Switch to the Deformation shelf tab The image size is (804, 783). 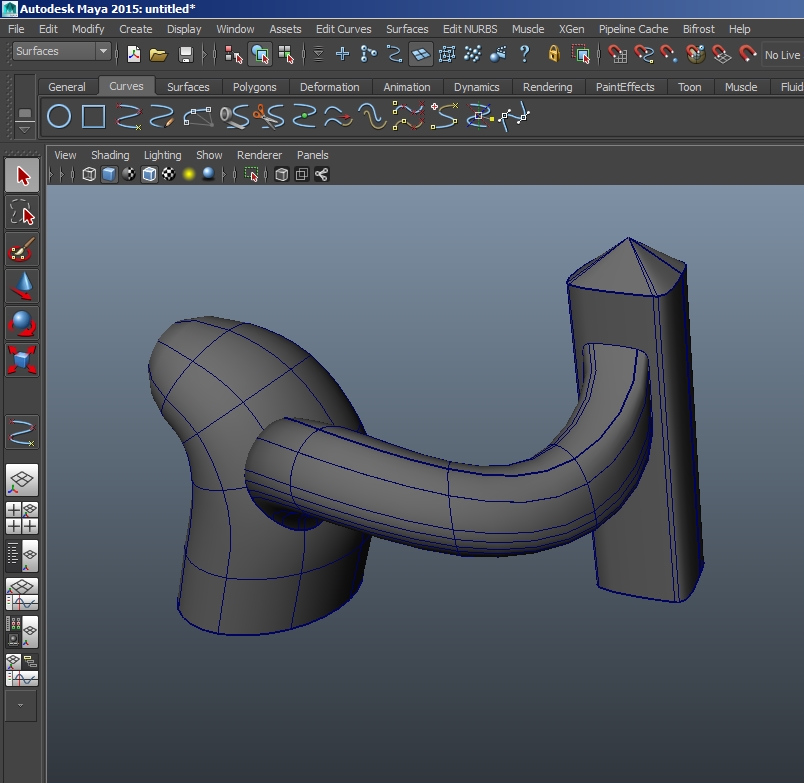coord(330,87)
